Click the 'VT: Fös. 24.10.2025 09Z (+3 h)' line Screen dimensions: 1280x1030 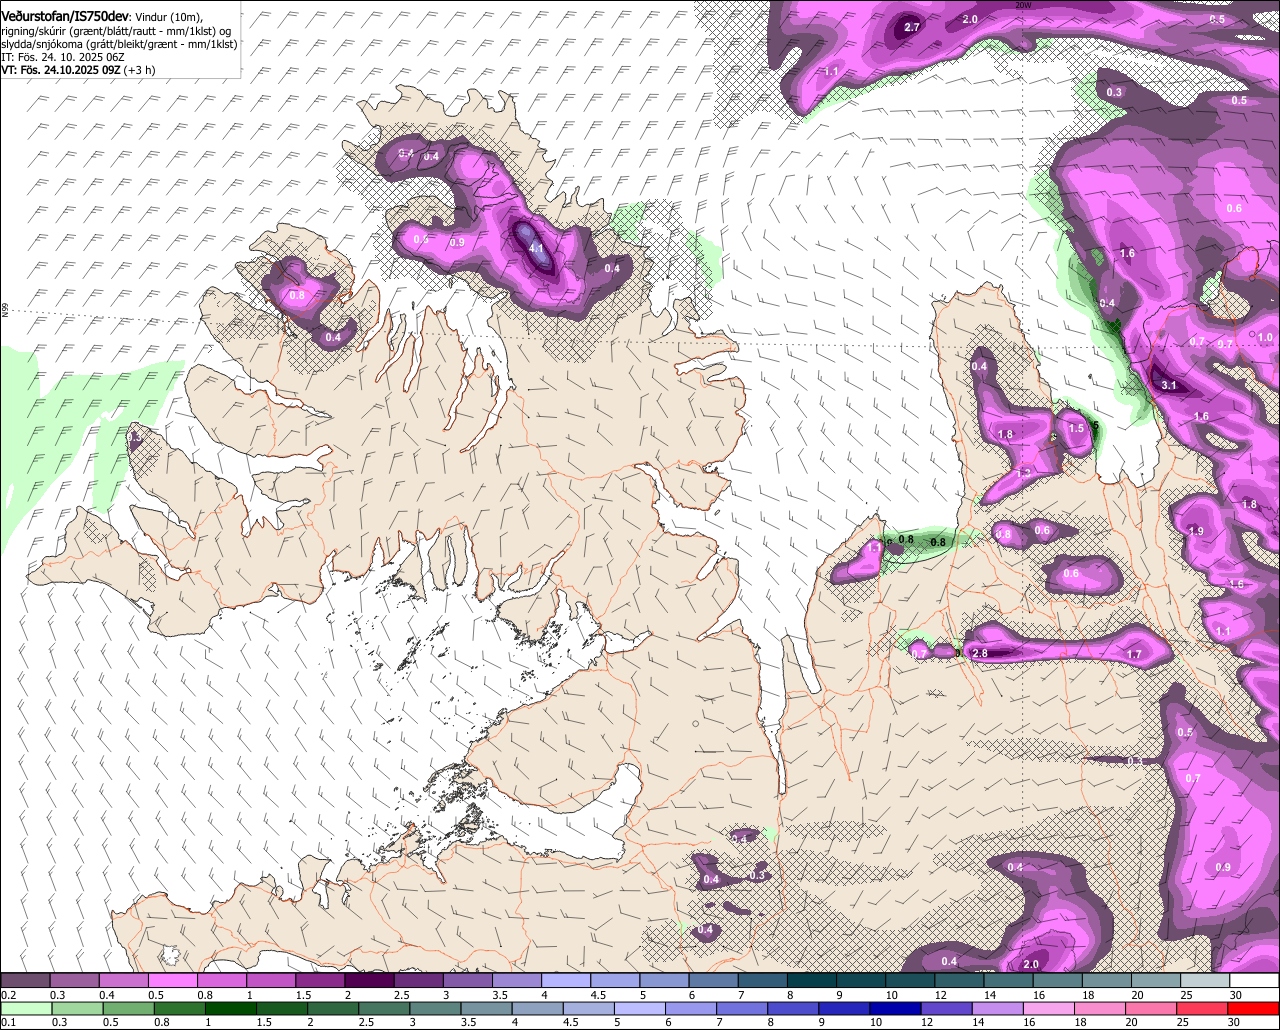78,71
